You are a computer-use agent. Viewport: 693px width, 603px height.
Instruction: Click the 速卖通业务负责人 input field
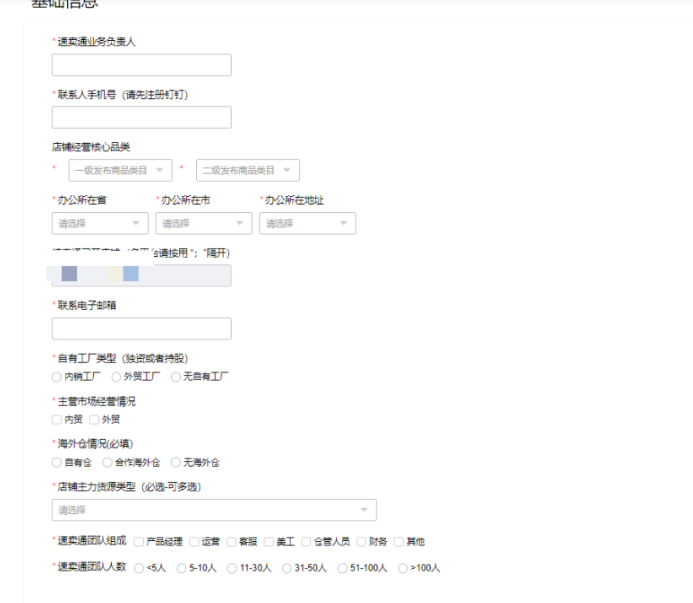(141, 65)
